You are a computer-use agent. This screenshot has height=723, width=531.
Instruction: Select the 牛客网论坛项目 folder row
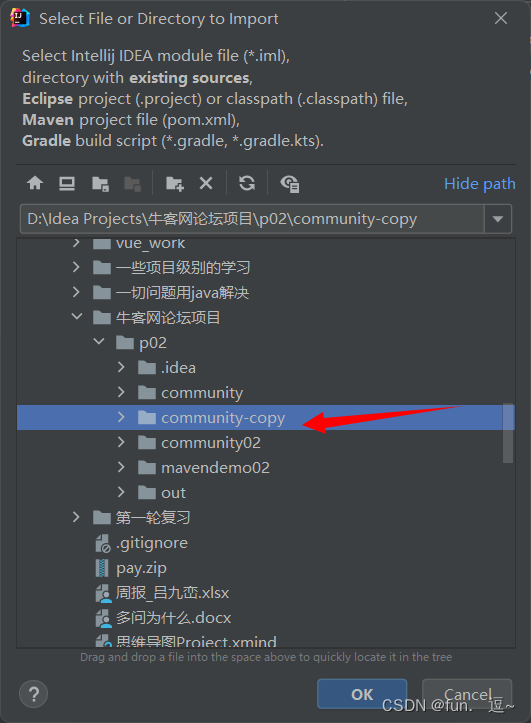(x=266, y=317)
